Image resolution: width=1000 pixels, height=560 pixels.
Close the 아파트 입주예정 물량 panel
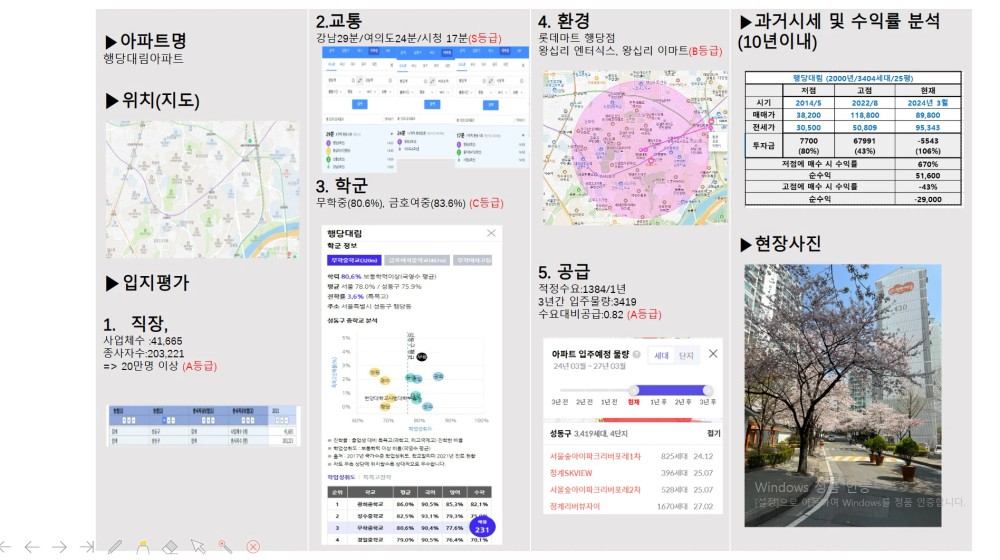(x=713, y=353)
